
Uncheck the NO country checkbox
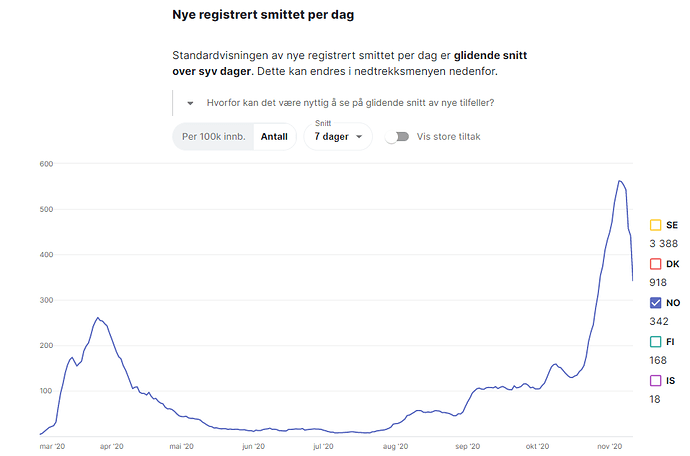point(656,303)
